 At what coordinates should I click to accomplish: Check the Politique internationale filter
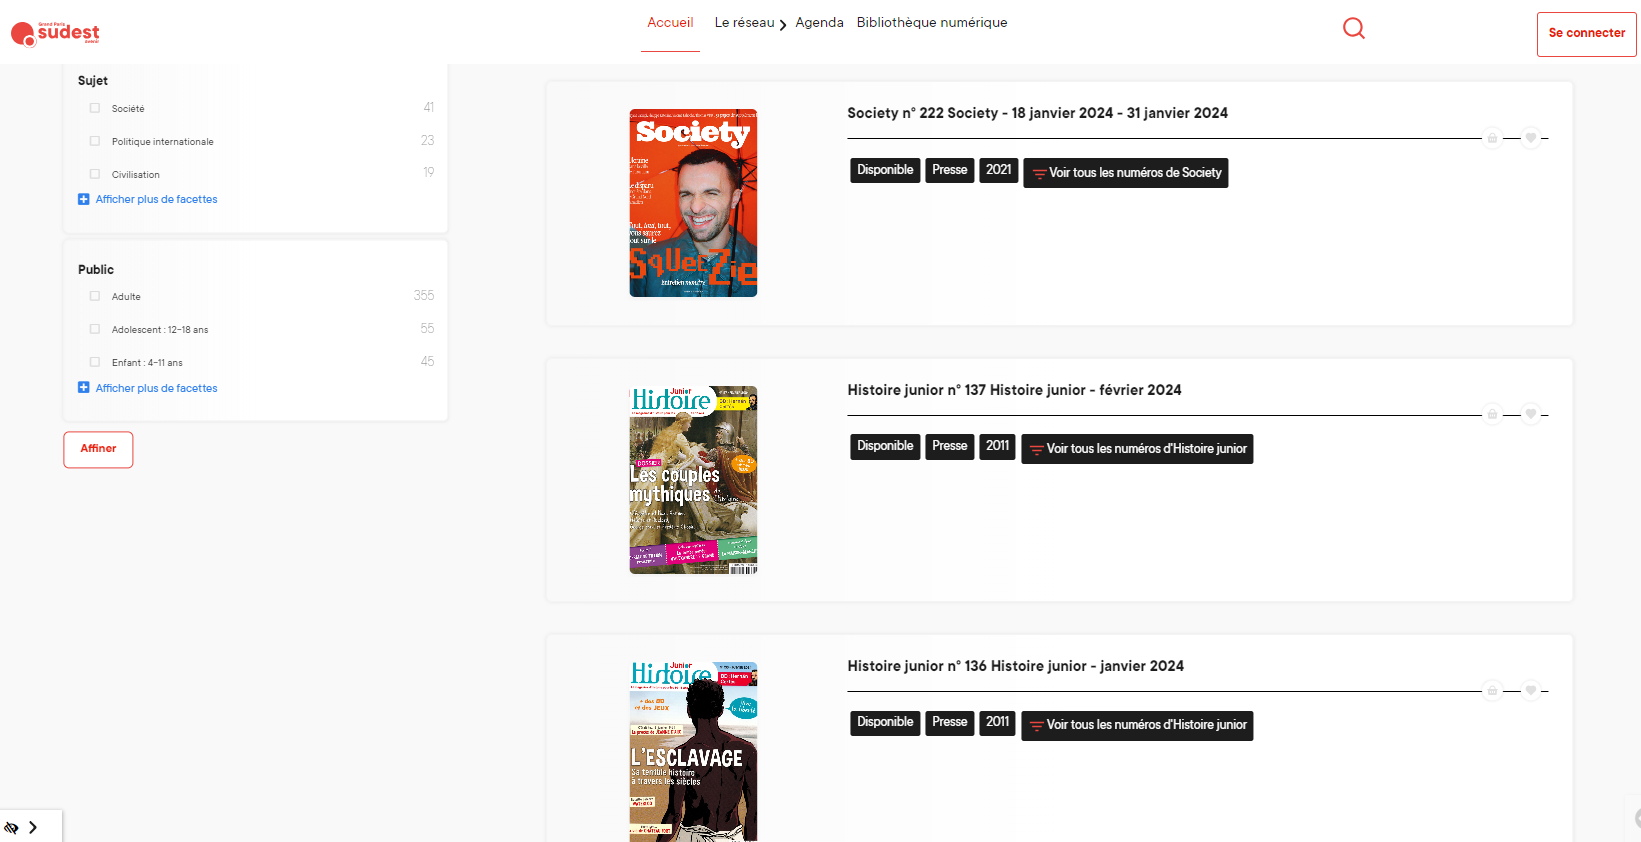95,141
